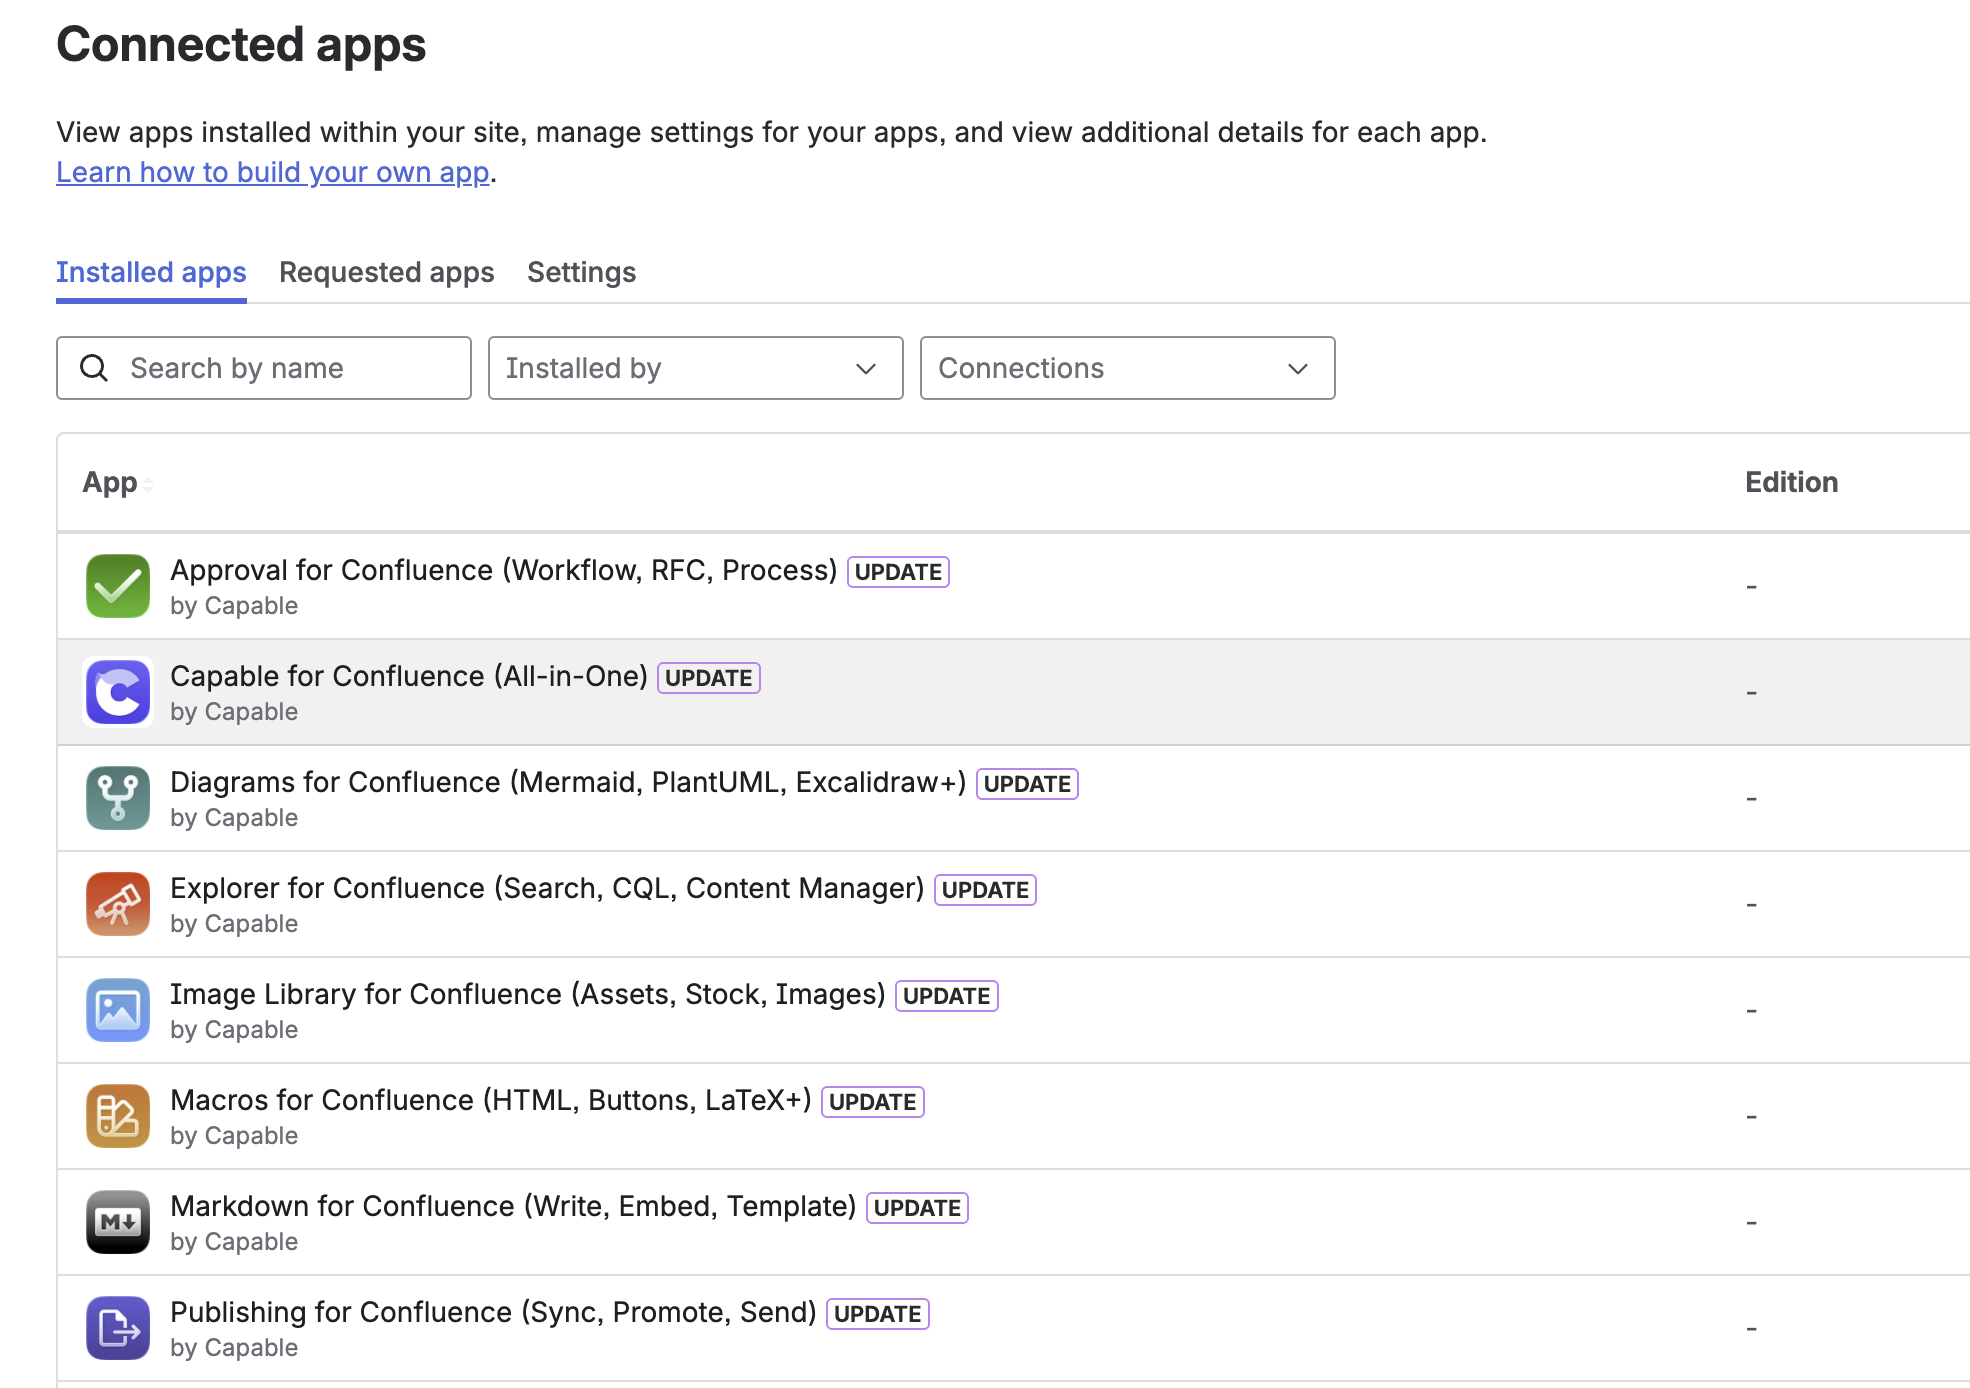This screenshot has width=1970, height=1388.
Task: Click the Macros for Confluence orange icon
Action: click(x=118, y=1116)
